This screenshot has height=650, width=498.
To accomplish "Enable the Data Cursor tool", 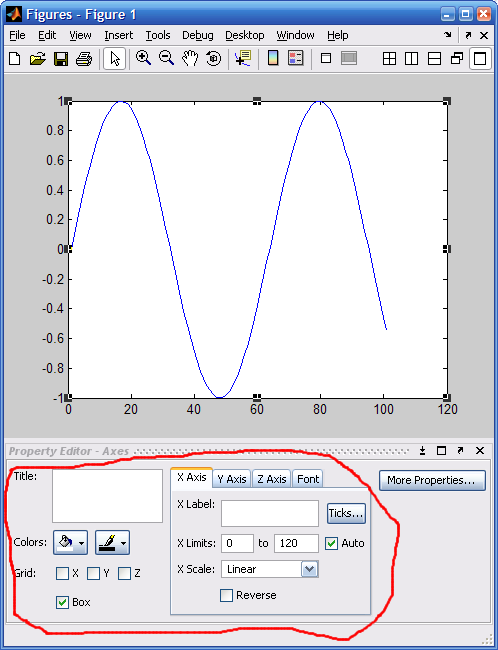I will (243, 58).
